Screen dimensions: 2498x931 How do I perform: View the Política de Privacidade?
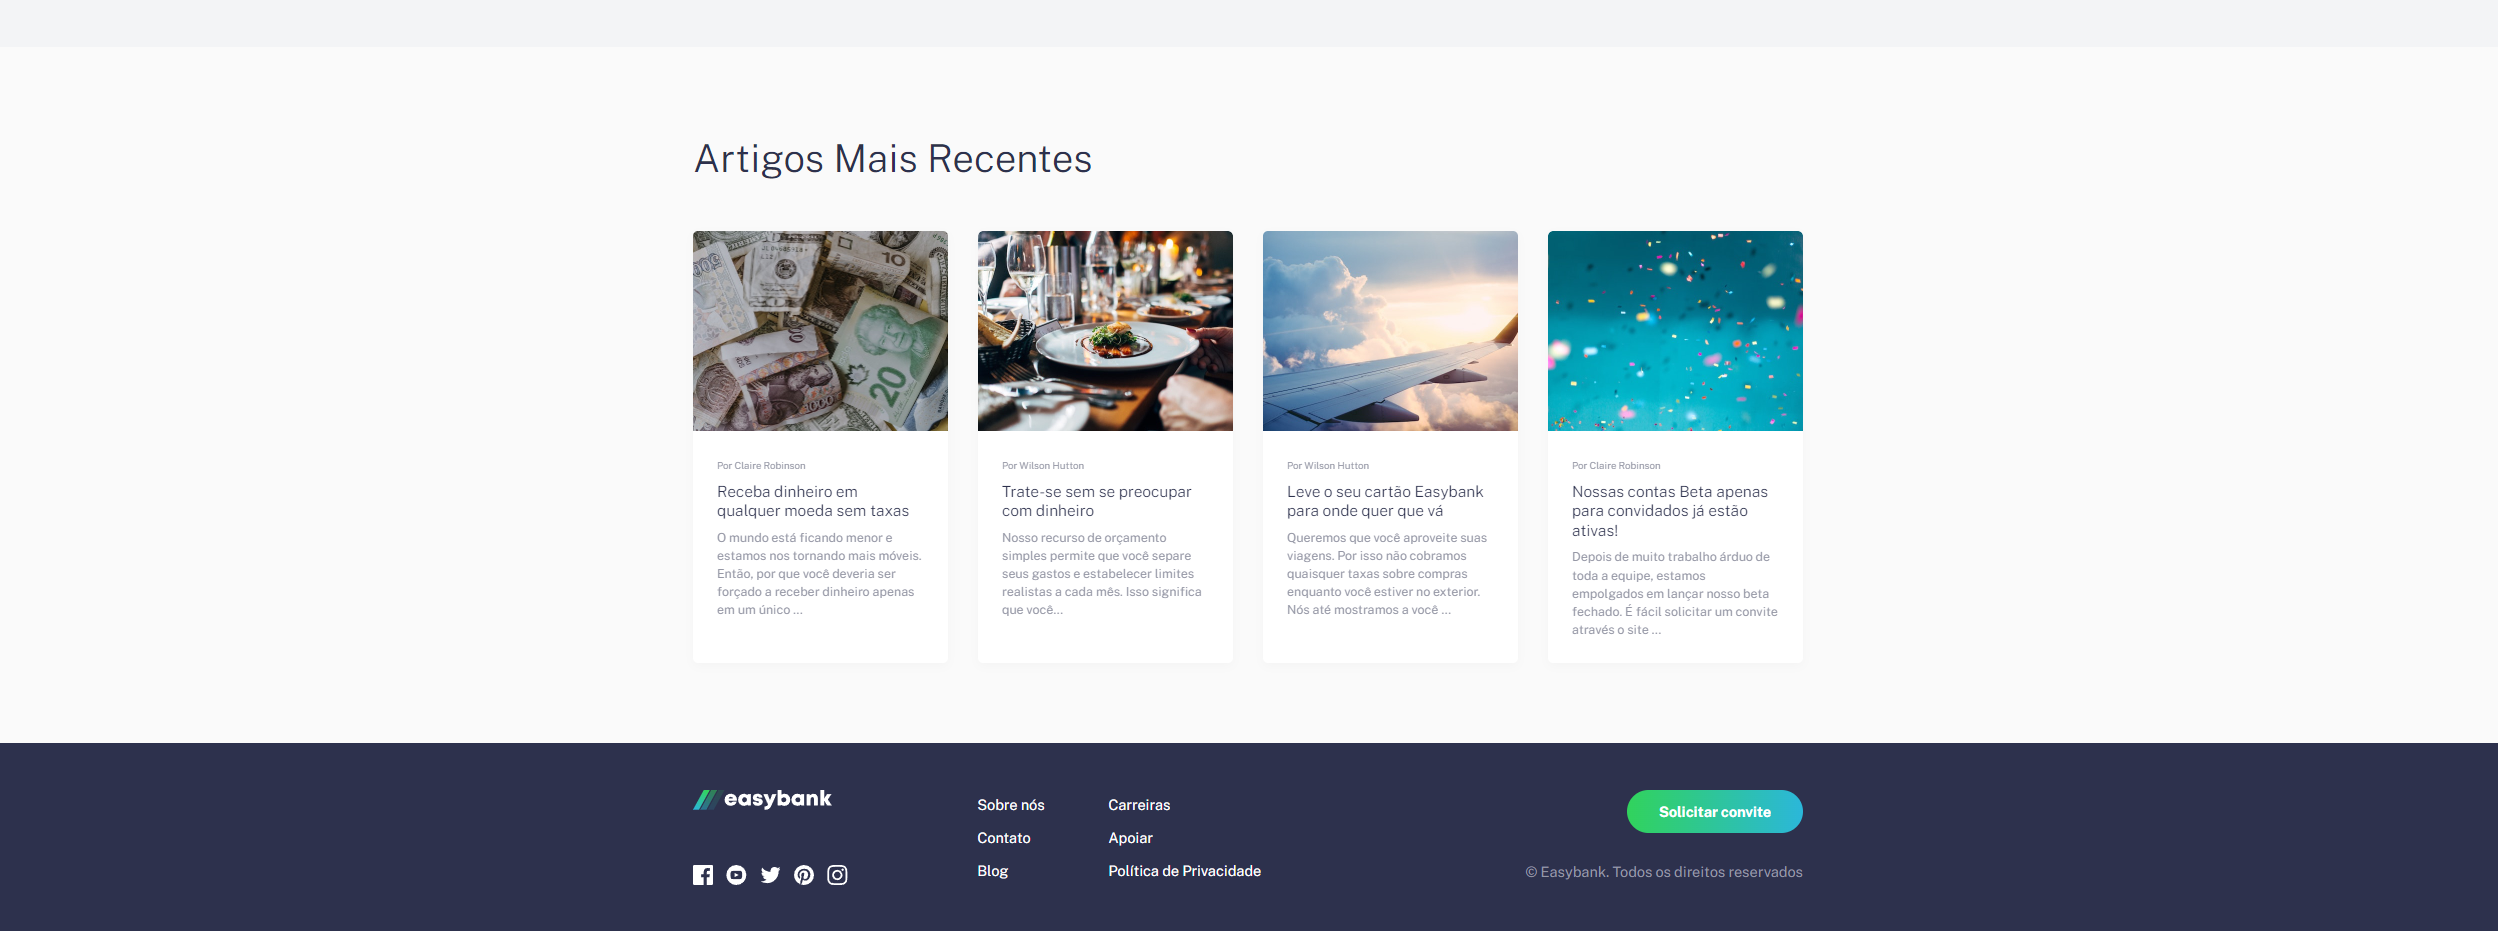[1183, 871]
